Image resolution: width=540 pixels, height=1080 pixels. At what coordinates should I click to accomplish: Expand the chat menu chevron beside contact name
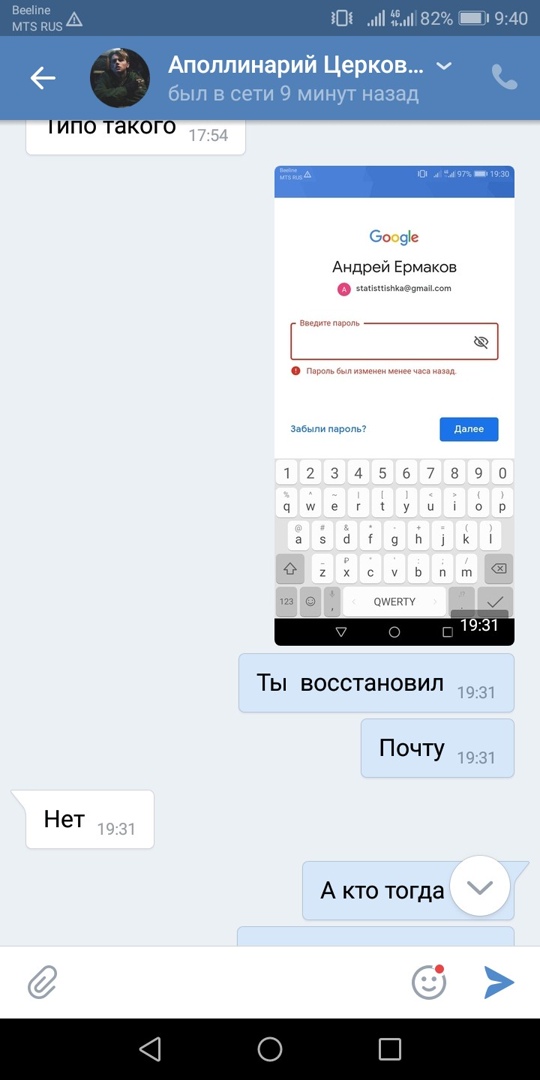(x=445, y=66)
